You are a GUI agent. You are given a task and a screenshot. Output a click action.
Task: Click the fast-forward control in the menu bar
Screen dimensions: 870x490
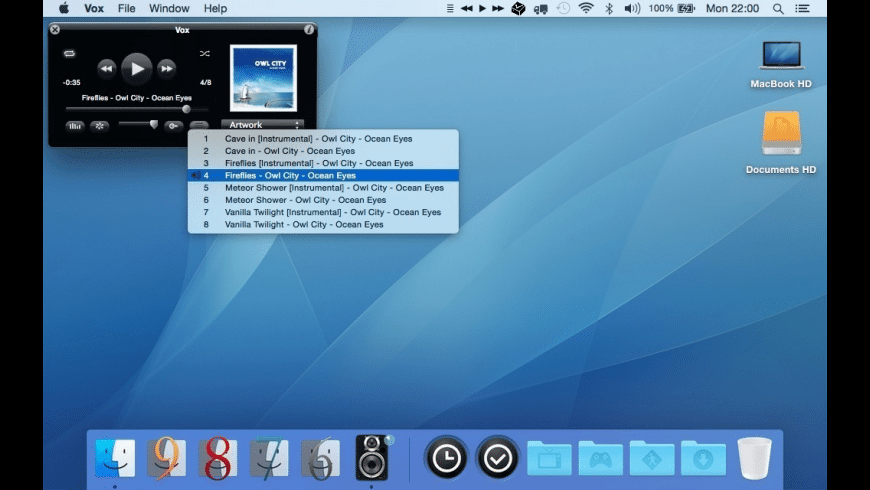498,8
